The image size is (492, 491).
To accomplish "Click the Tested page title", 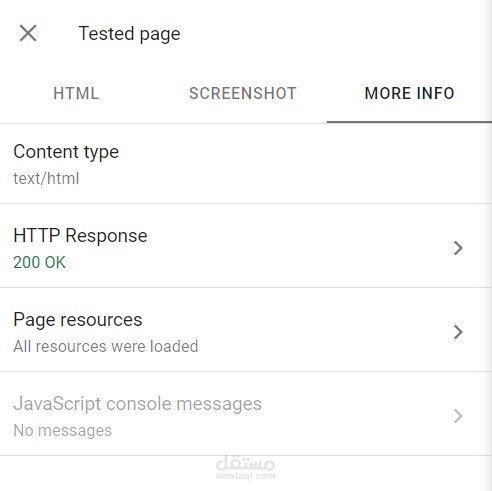I will pyautogui.click(x=129, y=34).
